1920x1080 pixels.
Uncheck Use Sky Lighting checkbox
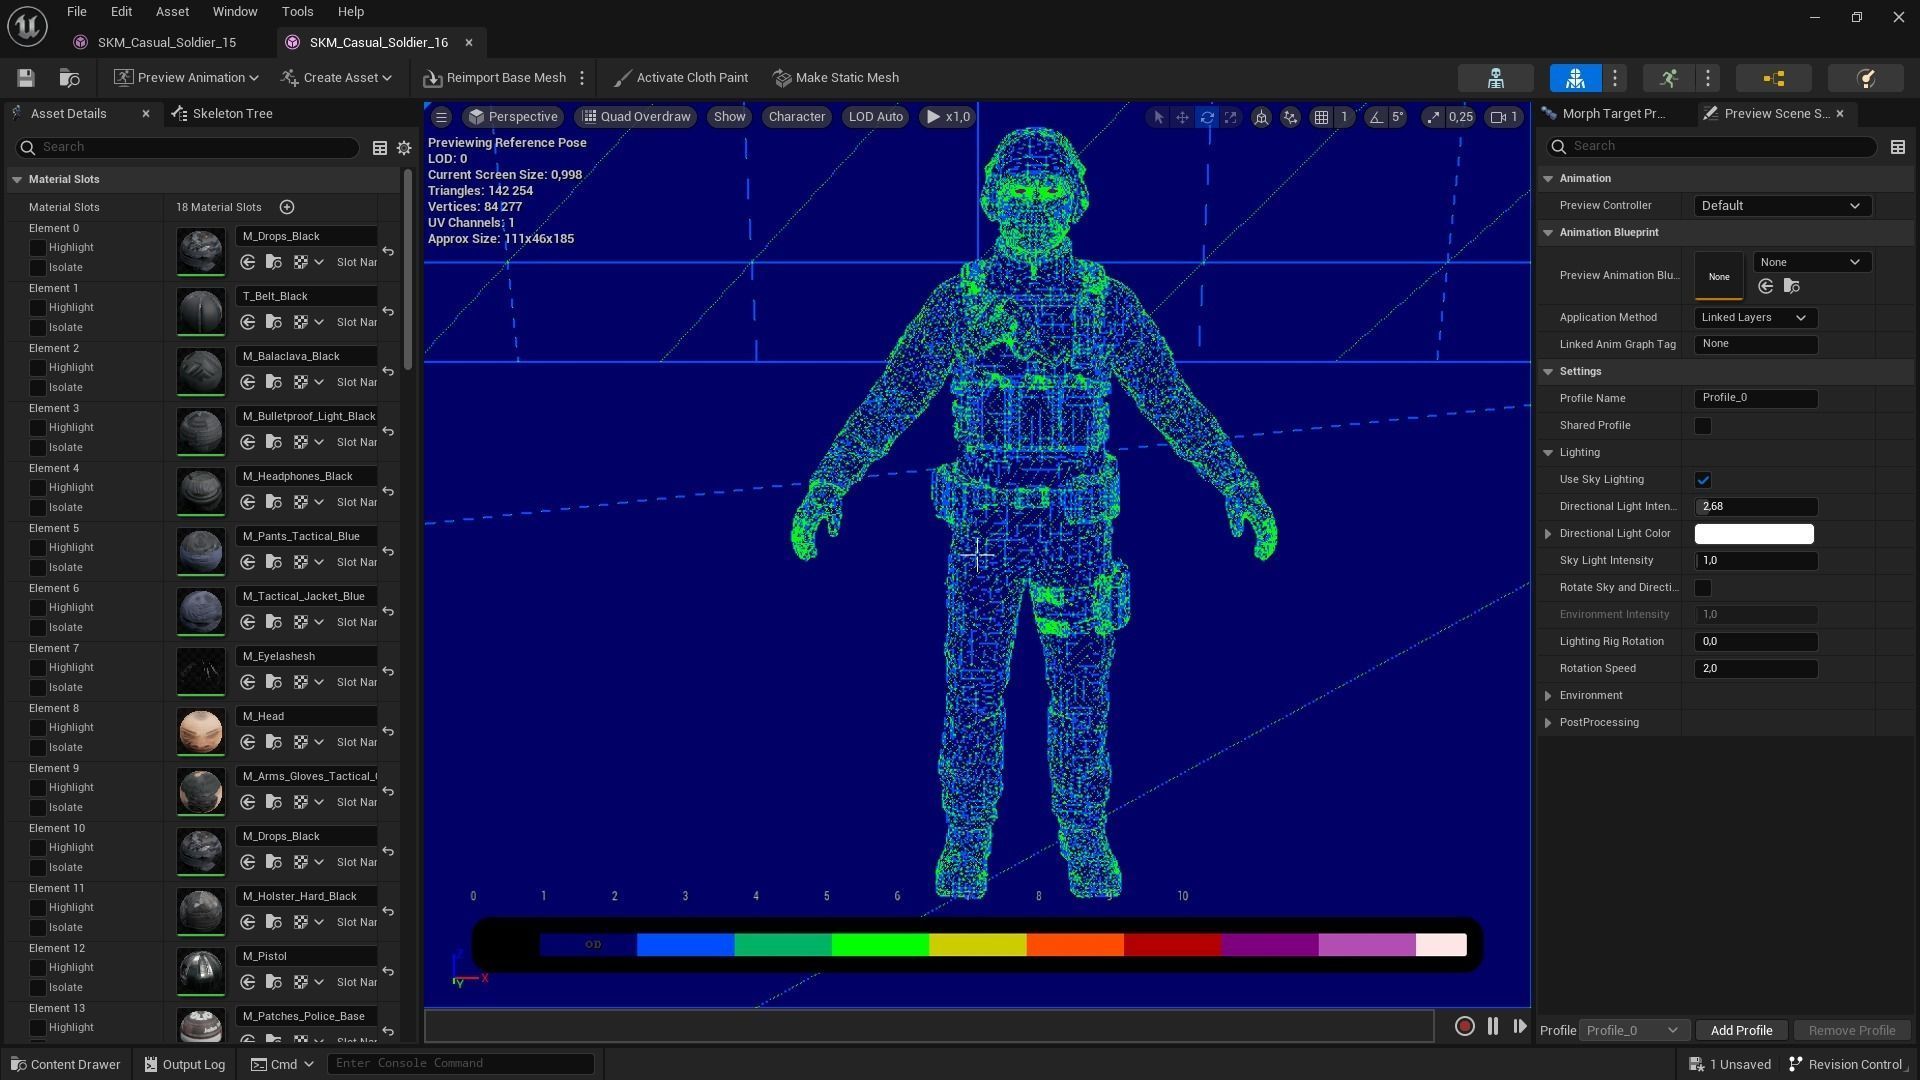1703,480
